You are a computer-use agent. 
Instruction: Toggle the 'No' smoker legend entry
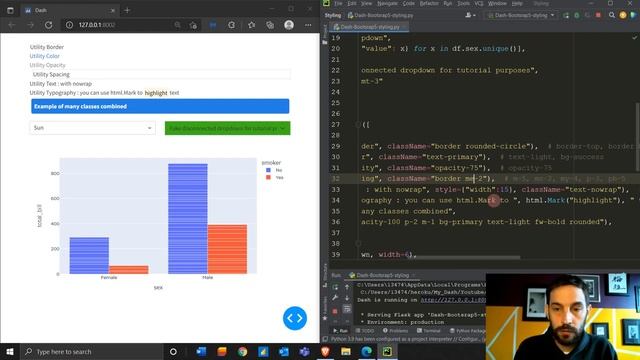pyautogui.click(x=274, y=170)
